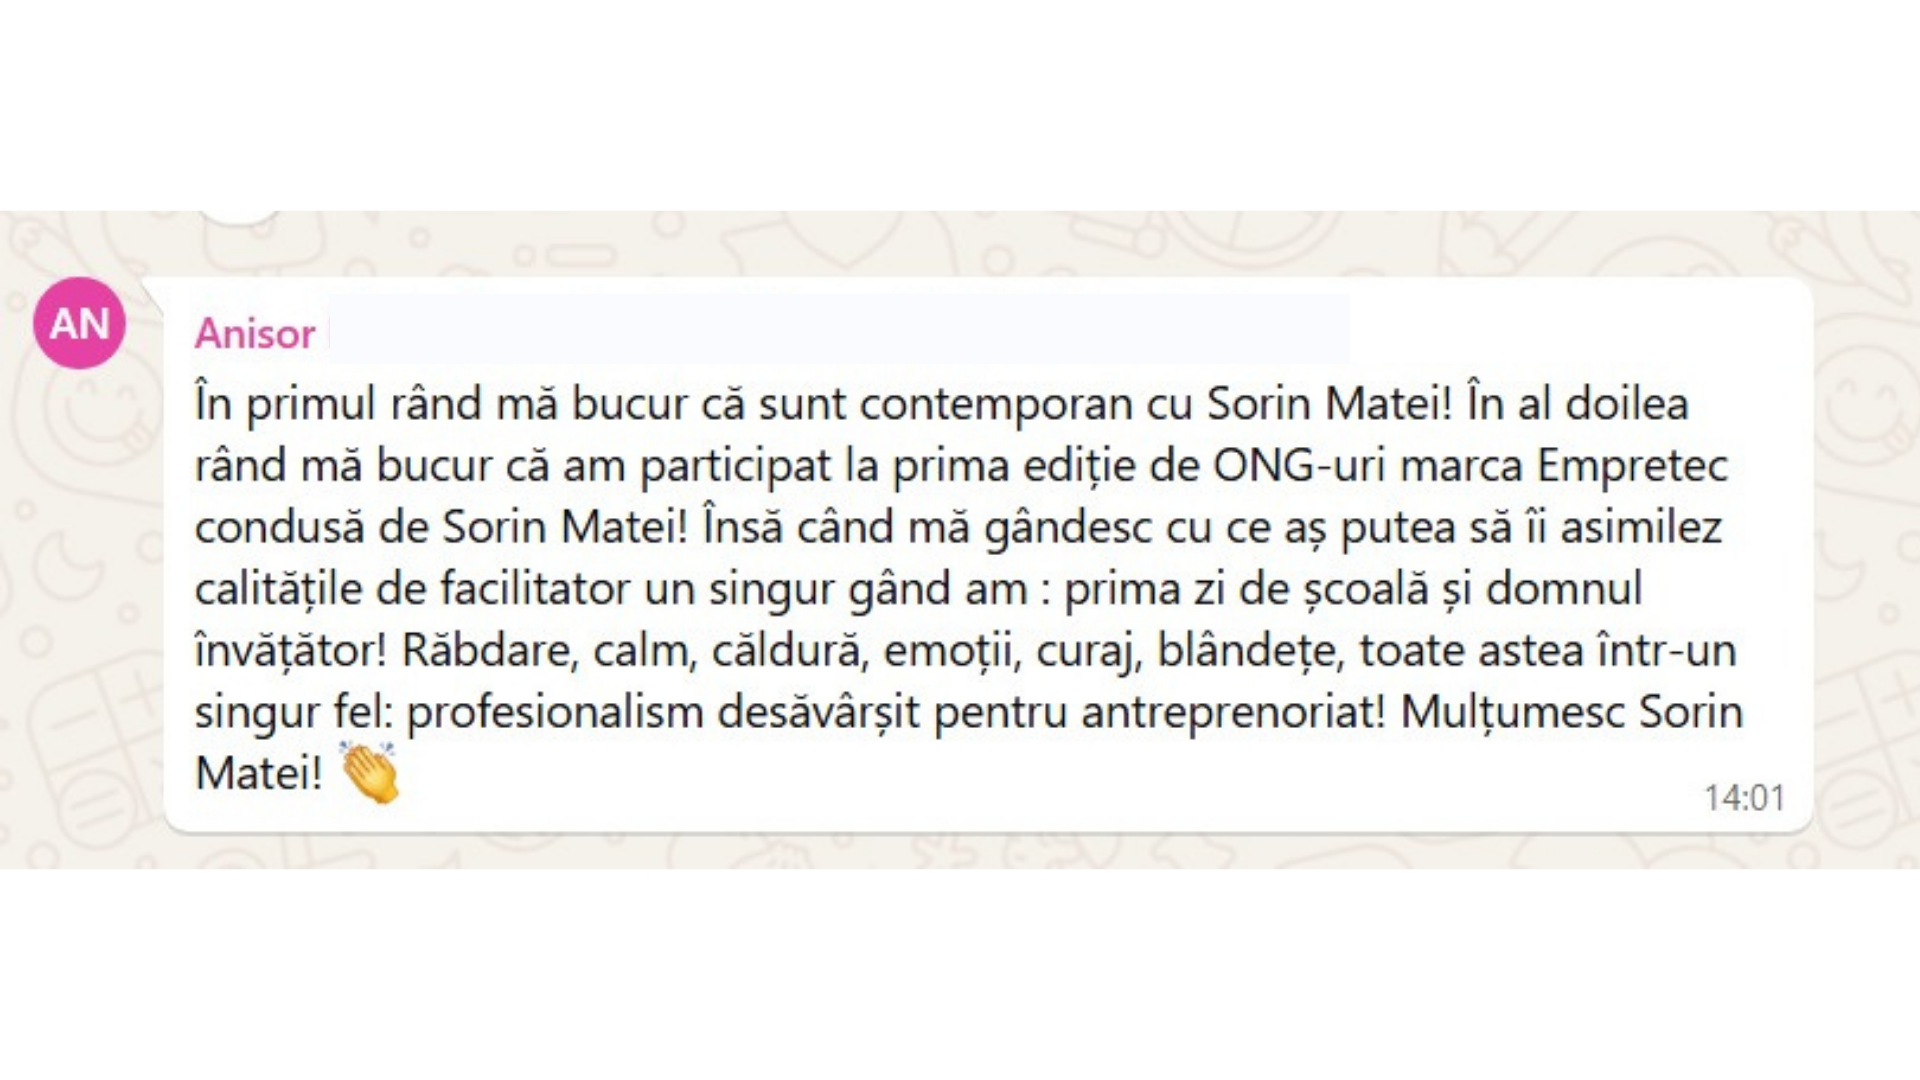Click the pink AN avatar circle

[x=79, y=323]
